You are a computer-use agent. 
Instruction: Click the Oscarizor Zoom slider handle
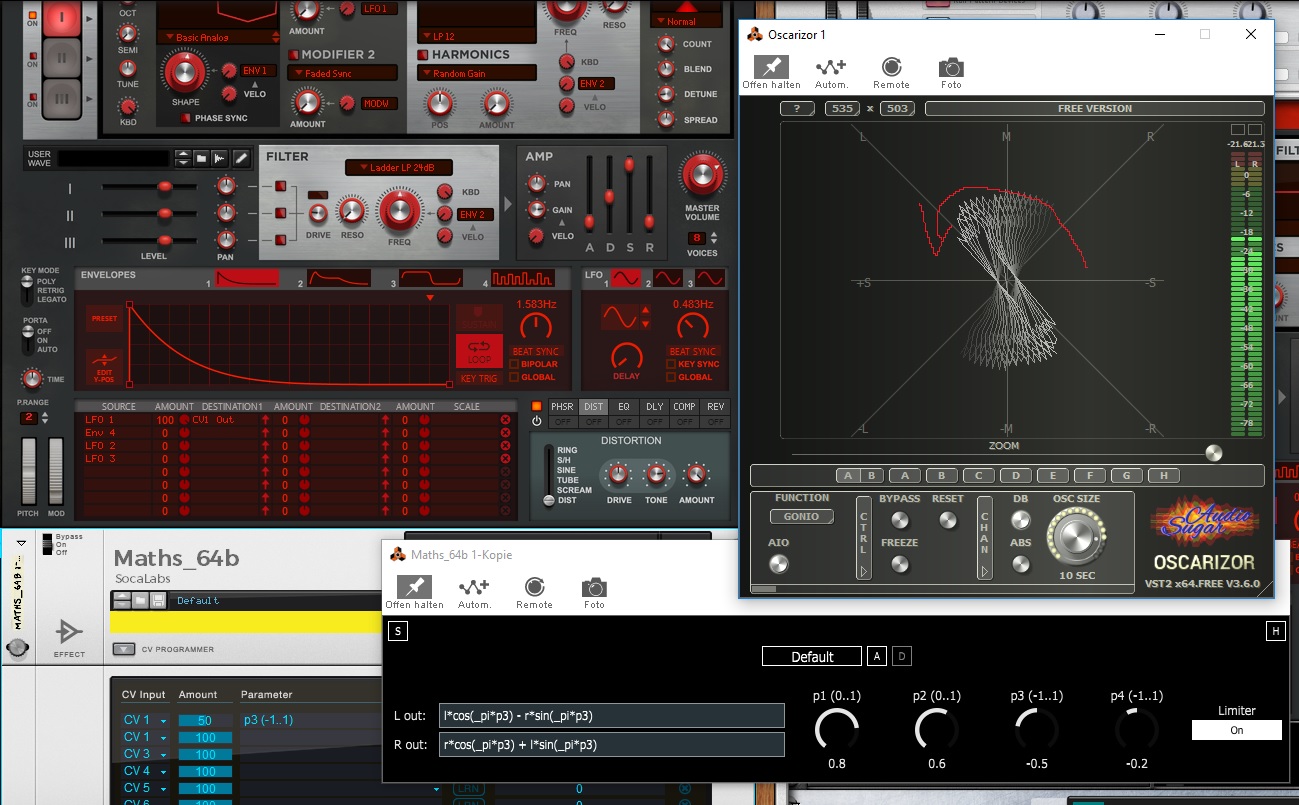point(1213,453)
